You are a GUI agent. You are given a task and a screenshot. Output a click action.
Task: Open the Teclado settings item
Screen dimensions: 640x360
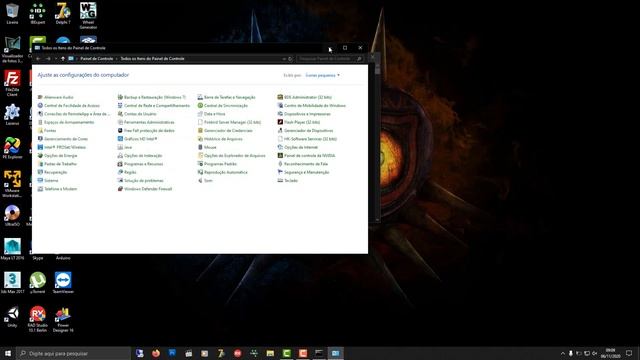287,180
